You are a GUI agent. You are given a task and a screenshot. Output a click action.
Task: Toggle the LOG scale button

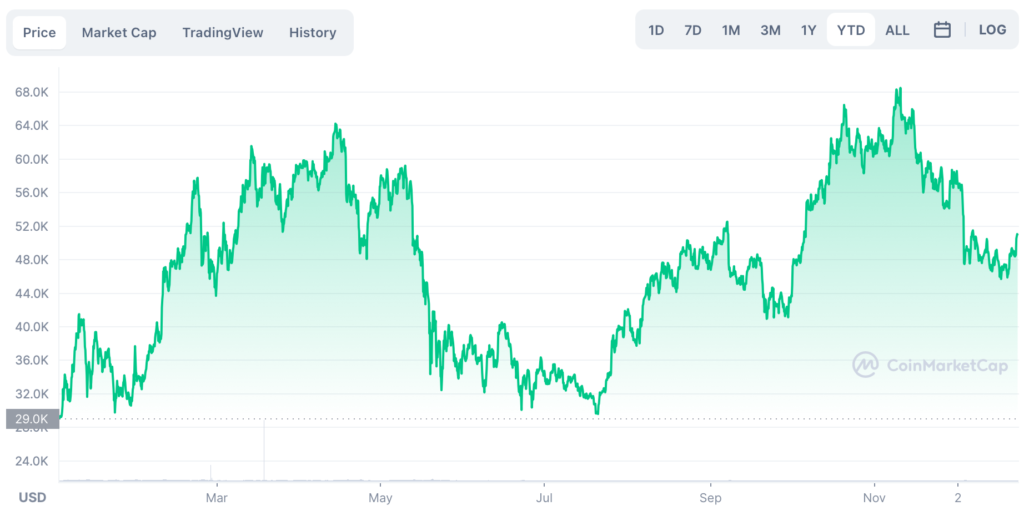[x=992, y=30]
